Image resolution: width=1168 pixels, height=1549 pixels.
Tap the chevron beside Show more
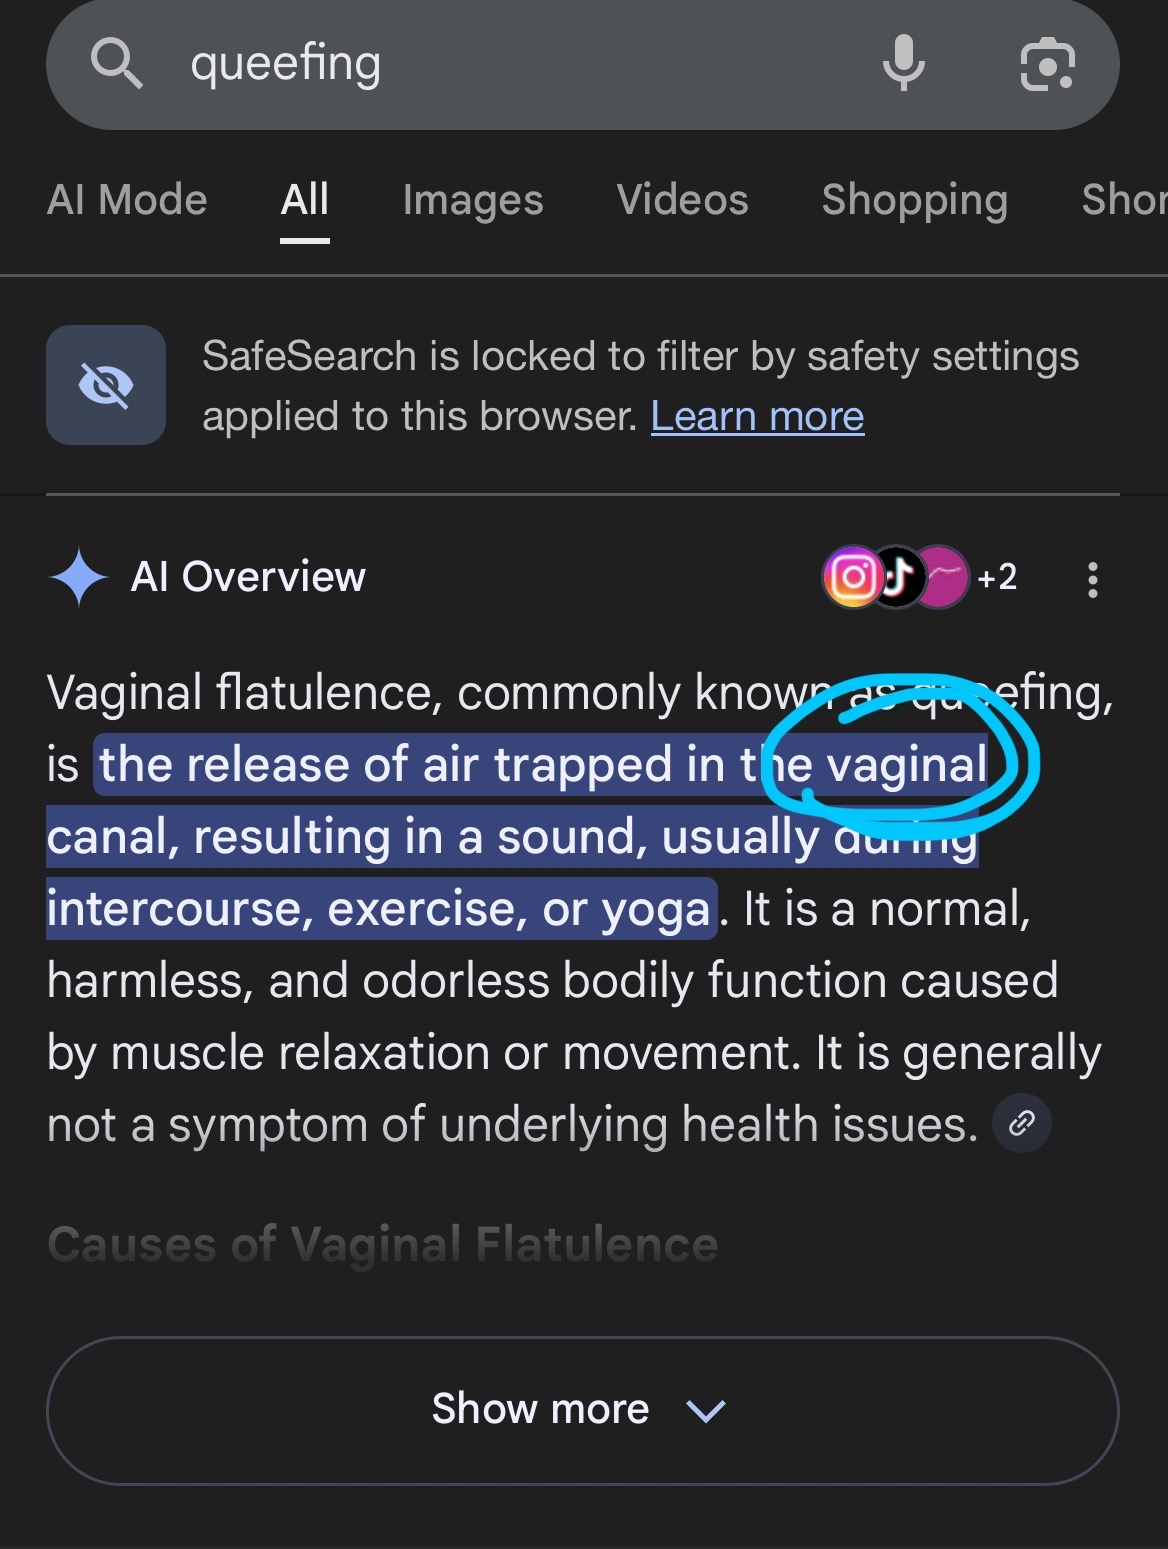tap(706, 1410)
